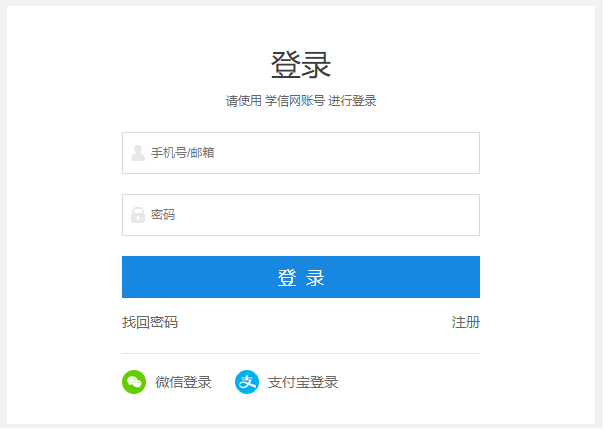Open the 找回密码 link
The image size is (604, 430).
[x=150, y=322]
